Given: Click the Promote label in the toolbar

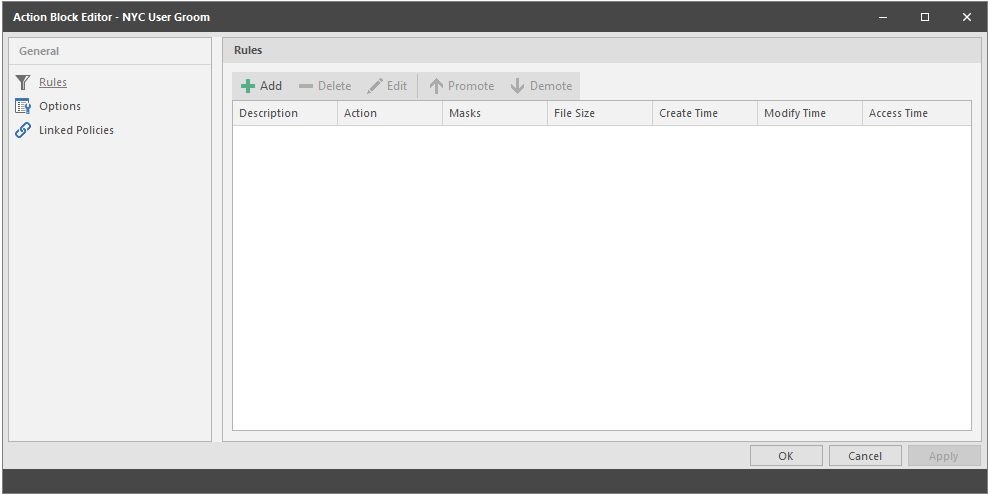Looking at the screenshot, I should [x=471, y=86].
